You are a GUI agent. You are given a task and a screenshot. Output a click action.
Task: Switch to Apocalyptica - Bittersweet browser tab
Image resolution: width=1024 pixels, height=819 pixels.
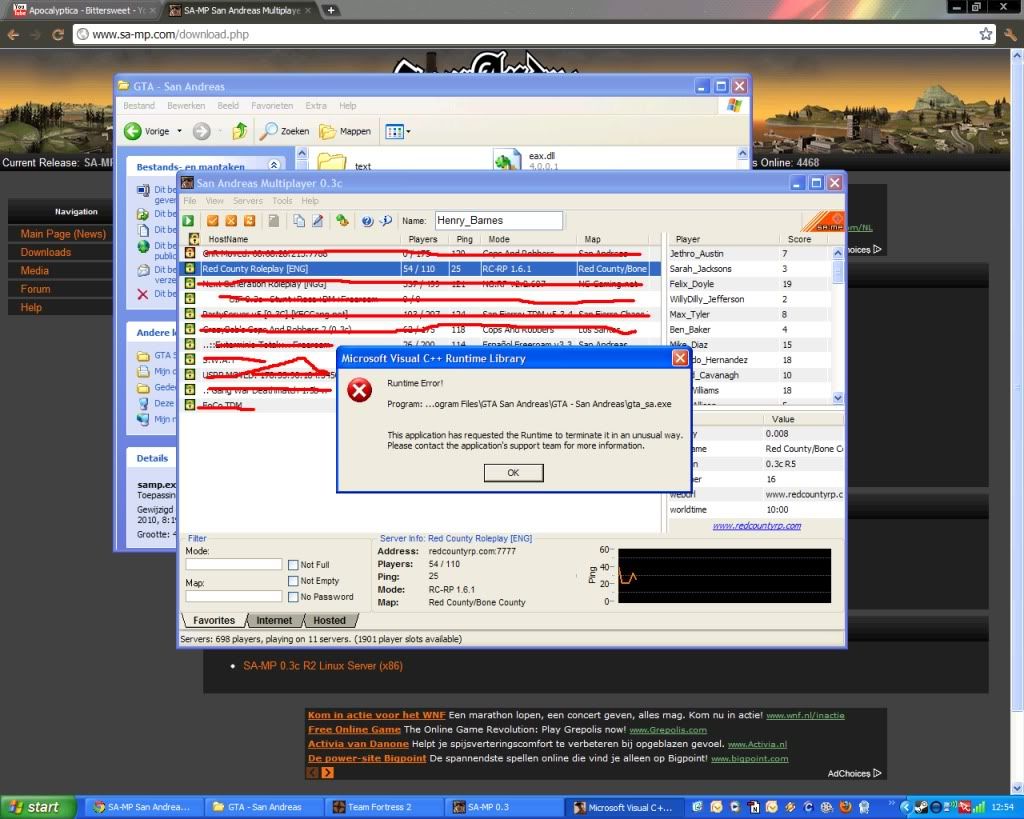tap(82, 10)
